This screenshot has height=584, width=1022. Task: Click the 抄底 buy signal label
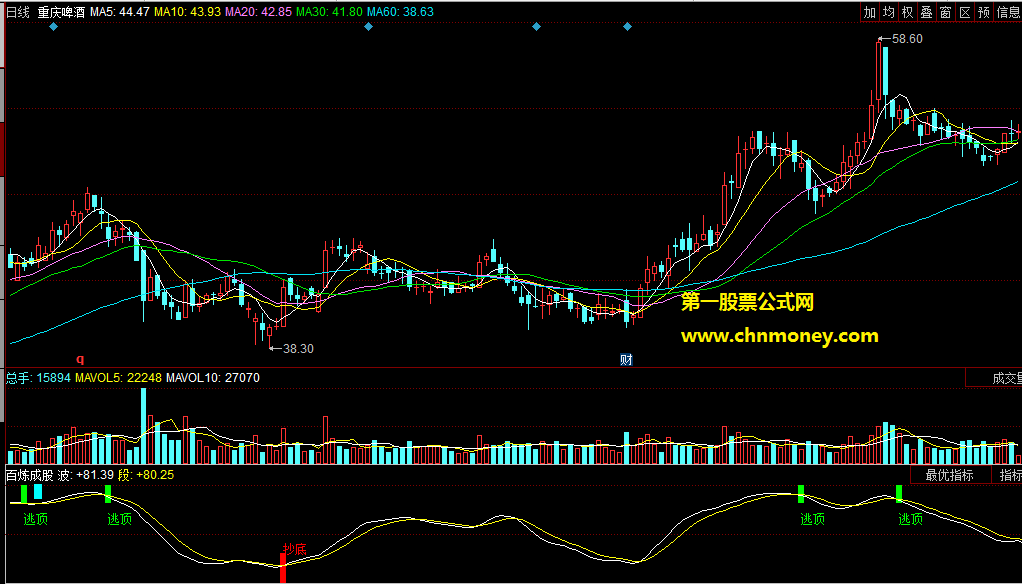tap(294, 549)
